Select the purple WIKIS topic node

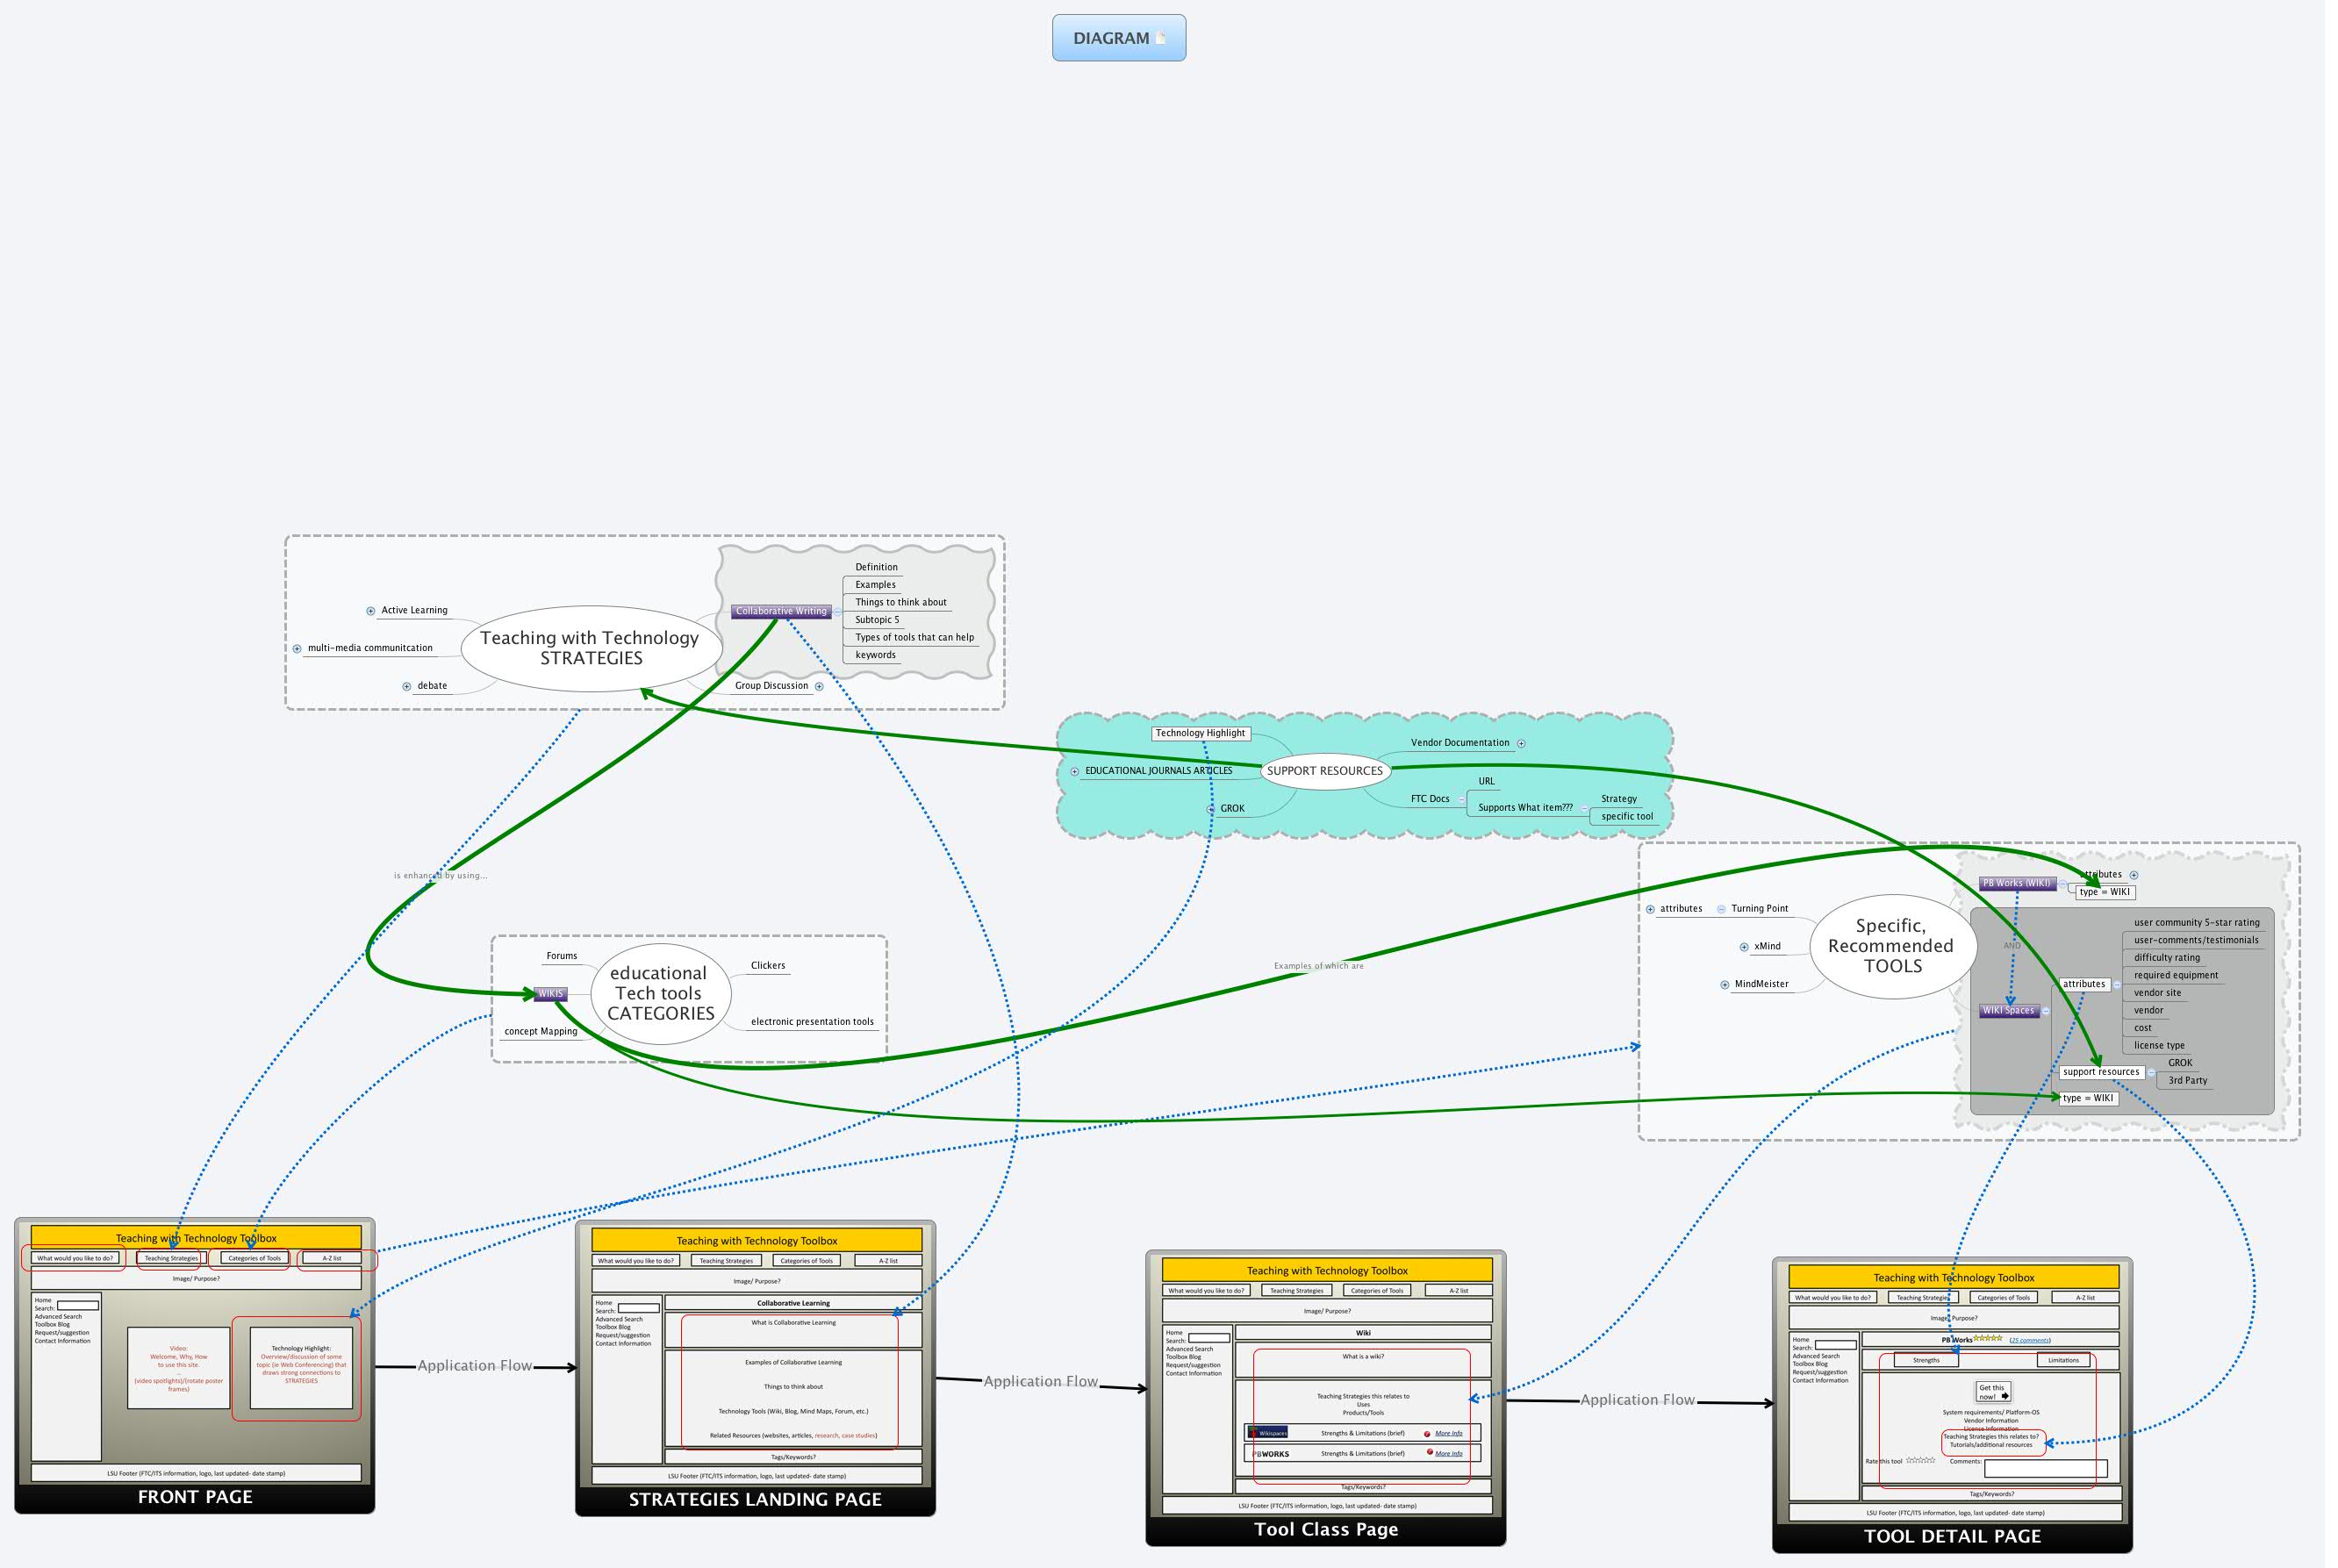pos(551,994)
